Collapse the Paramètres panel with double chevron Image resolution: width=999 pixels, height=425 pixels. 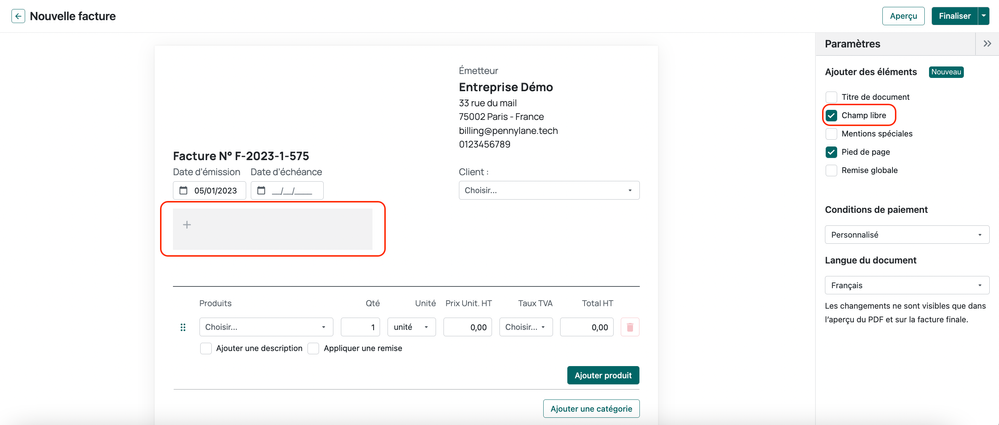click(987, 44)
